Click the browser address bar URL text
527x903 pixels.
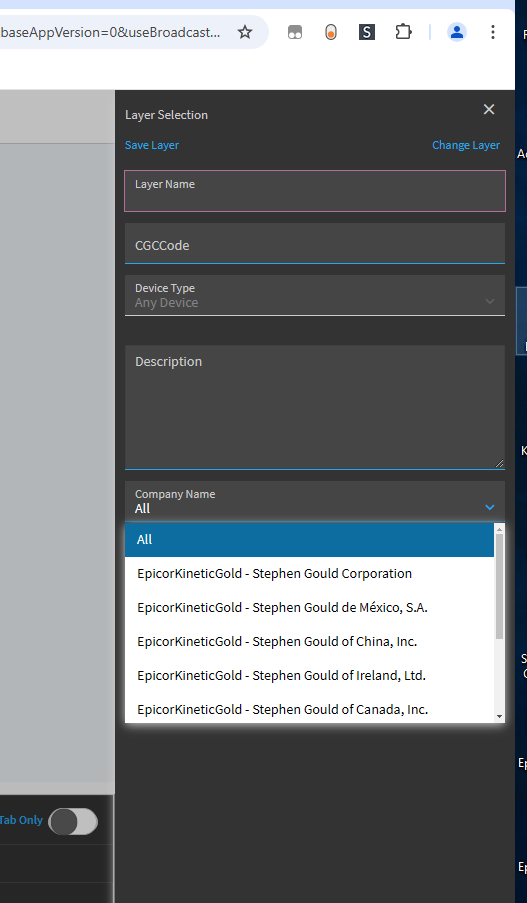pyautogui.click(x=110, y=32)
